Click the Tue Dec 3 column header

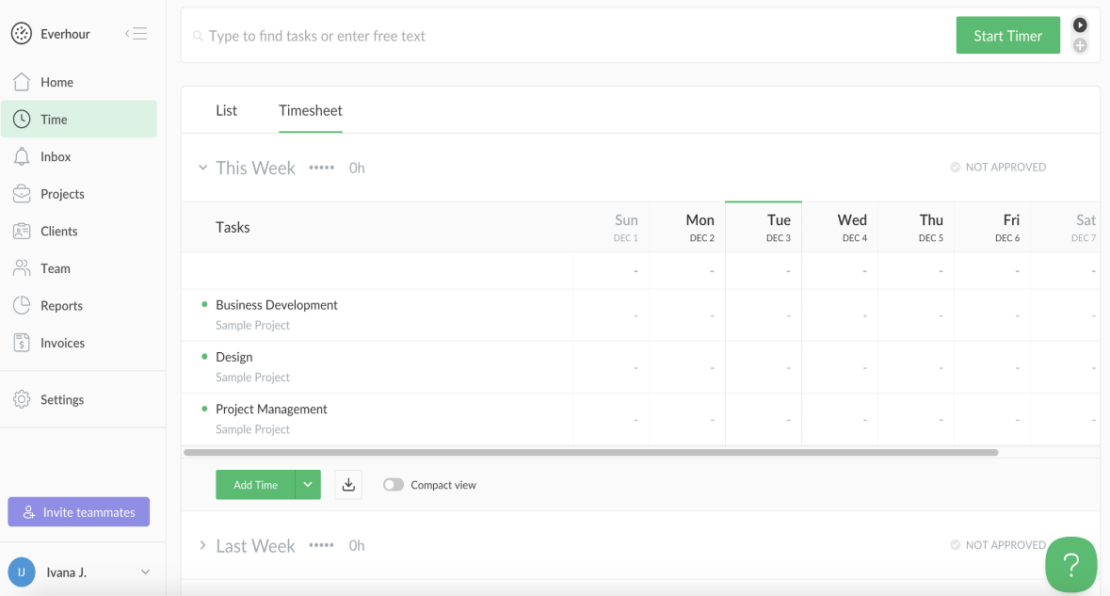(x=763, y=228)
